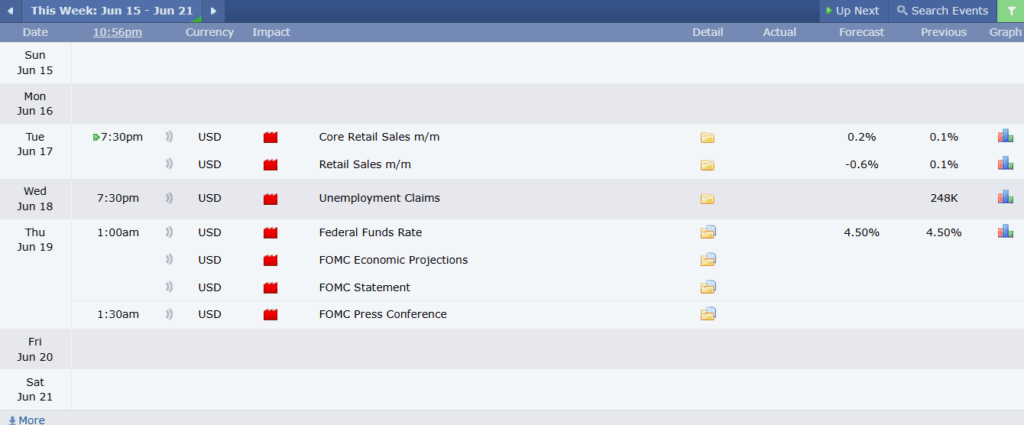
Task: Show graph for Unemployment Claims
Action: [x=1005, y=197]
